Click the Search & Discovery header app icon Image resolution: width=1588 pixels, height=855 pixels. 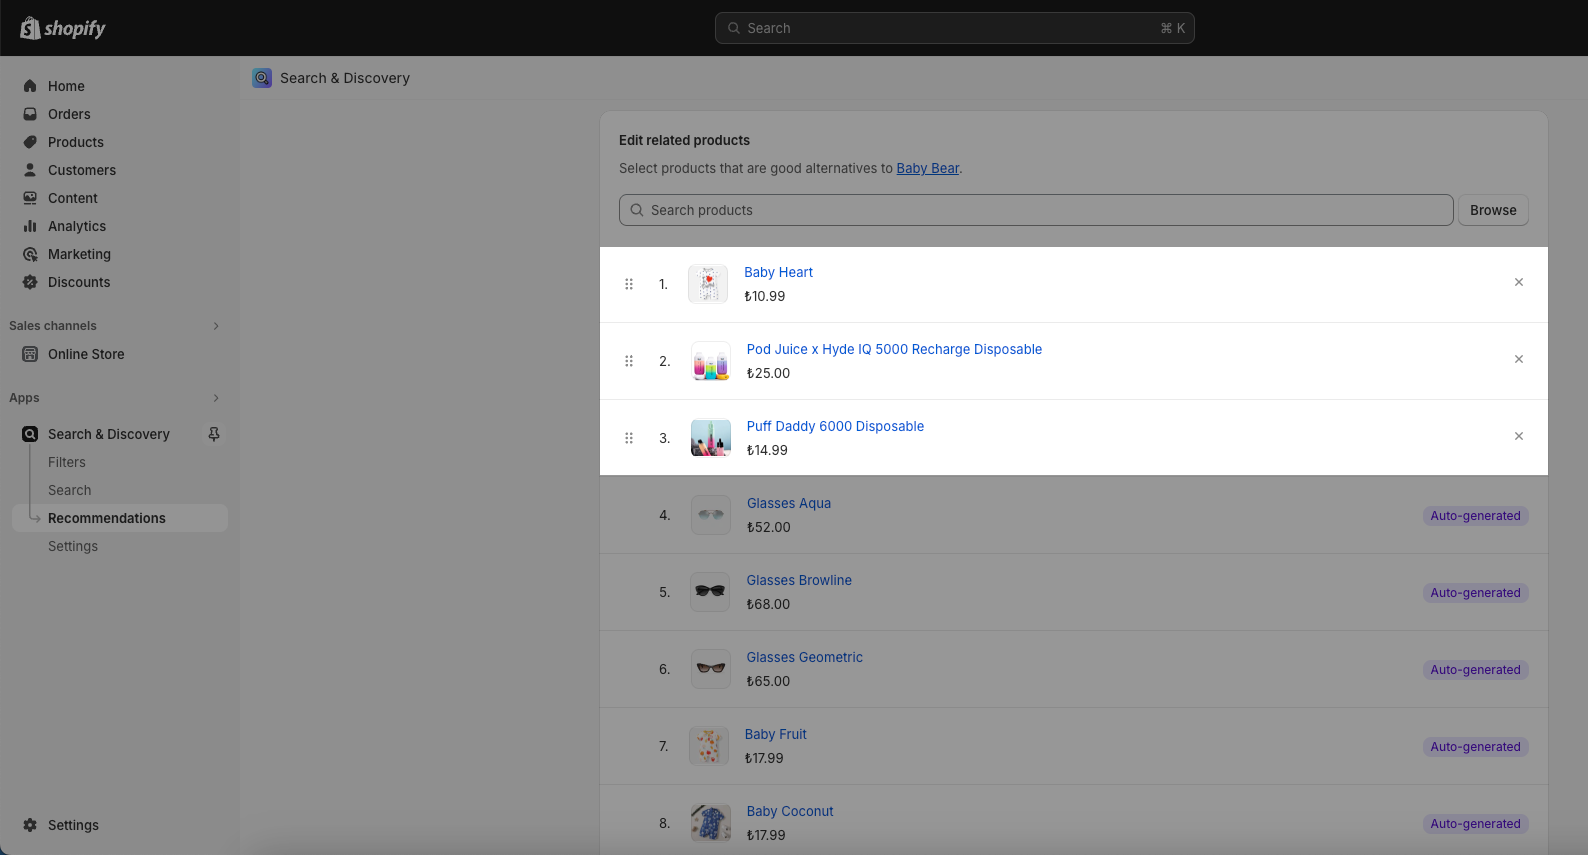tap(262, 78)
